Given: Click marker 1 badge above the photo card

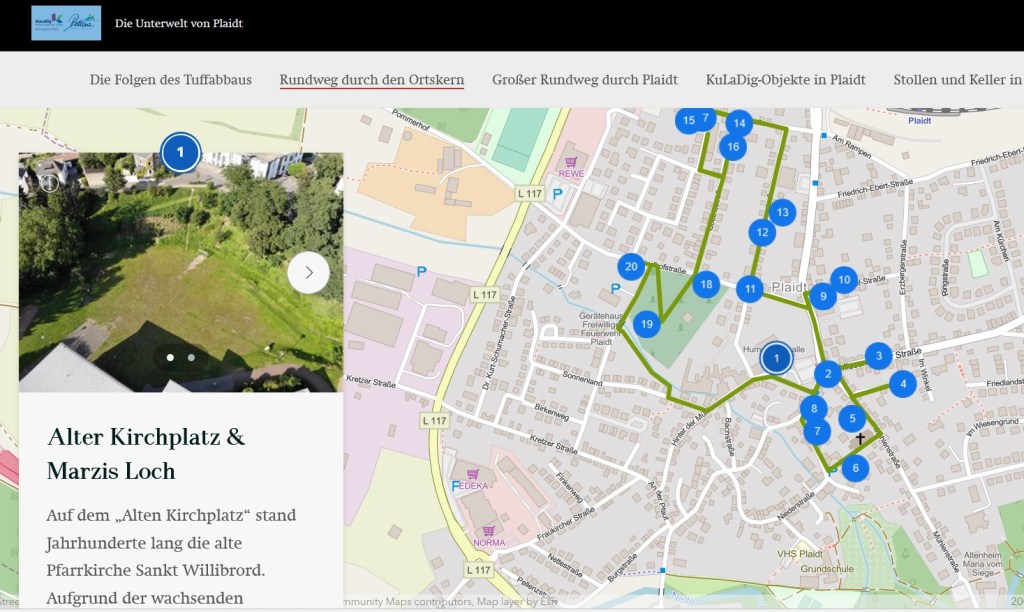Looking at the screenshot, I should [x=180, y=153].
